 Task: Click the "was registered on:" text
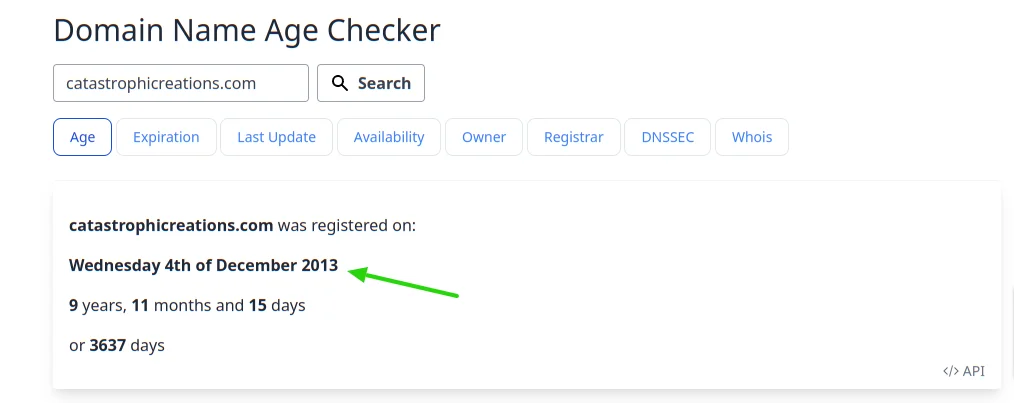347,225
